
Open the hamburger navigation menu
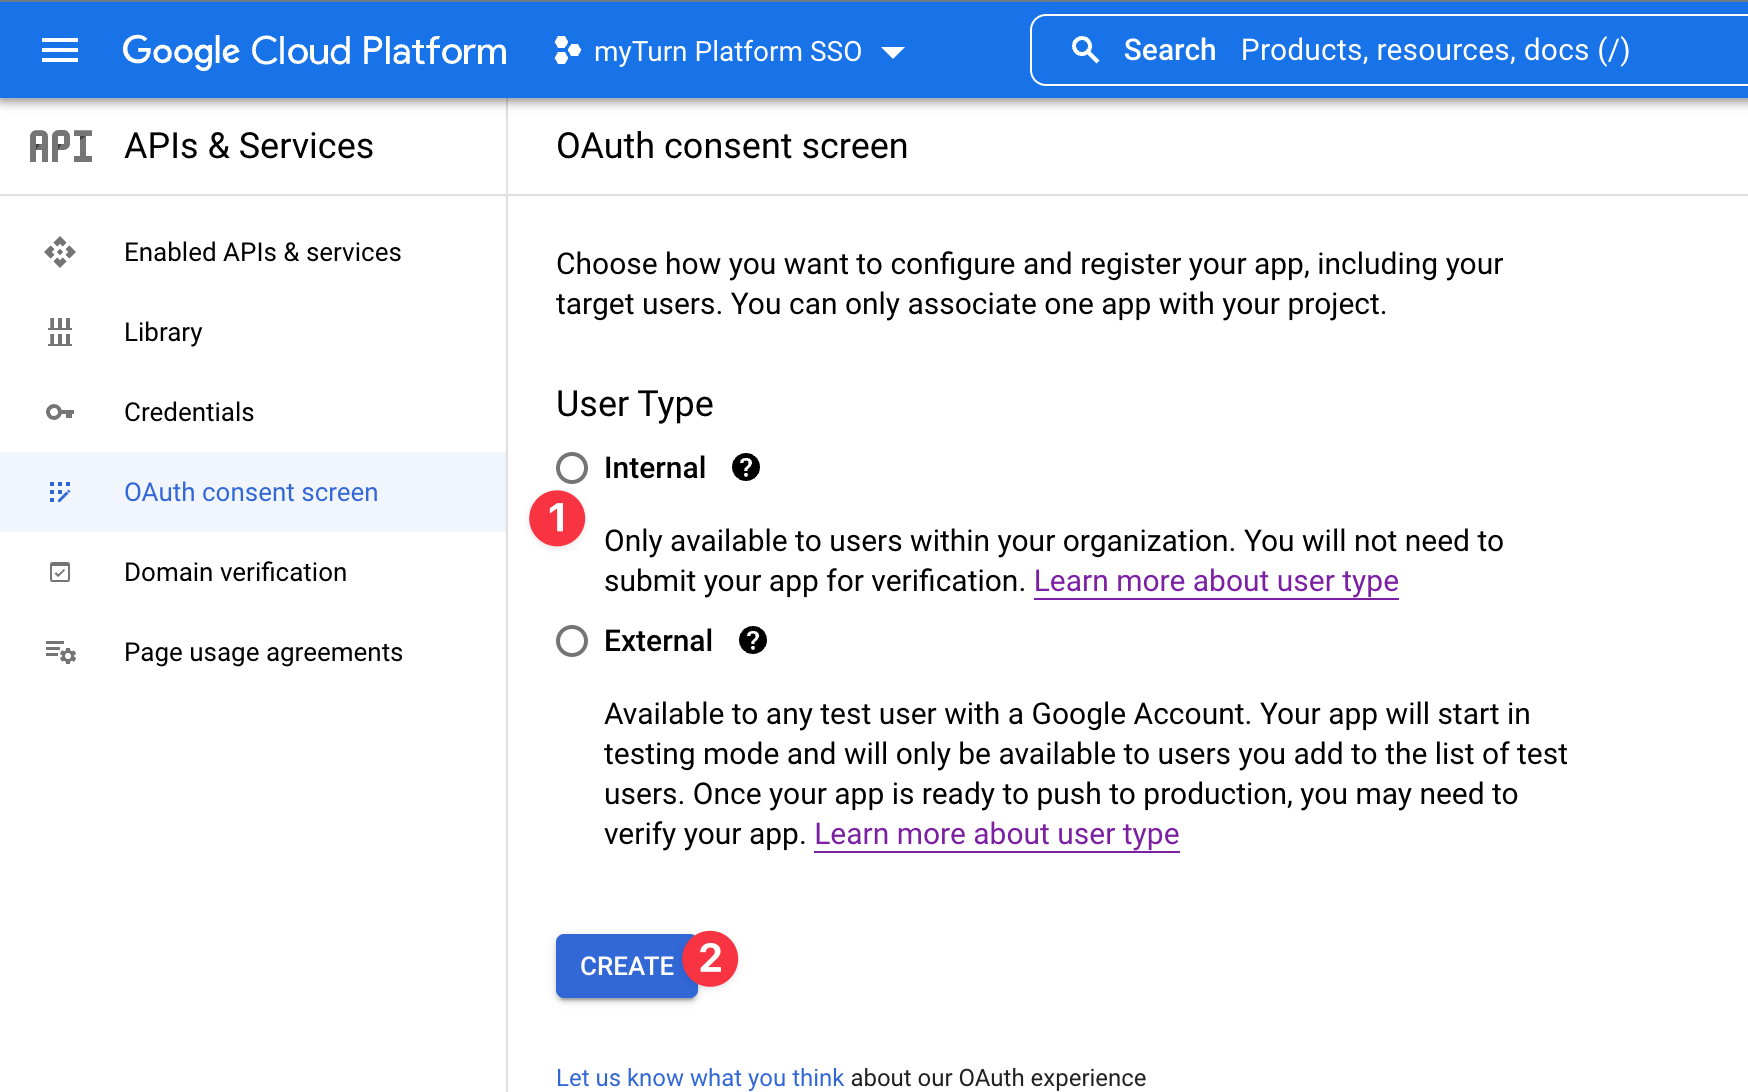click(60, 50)
